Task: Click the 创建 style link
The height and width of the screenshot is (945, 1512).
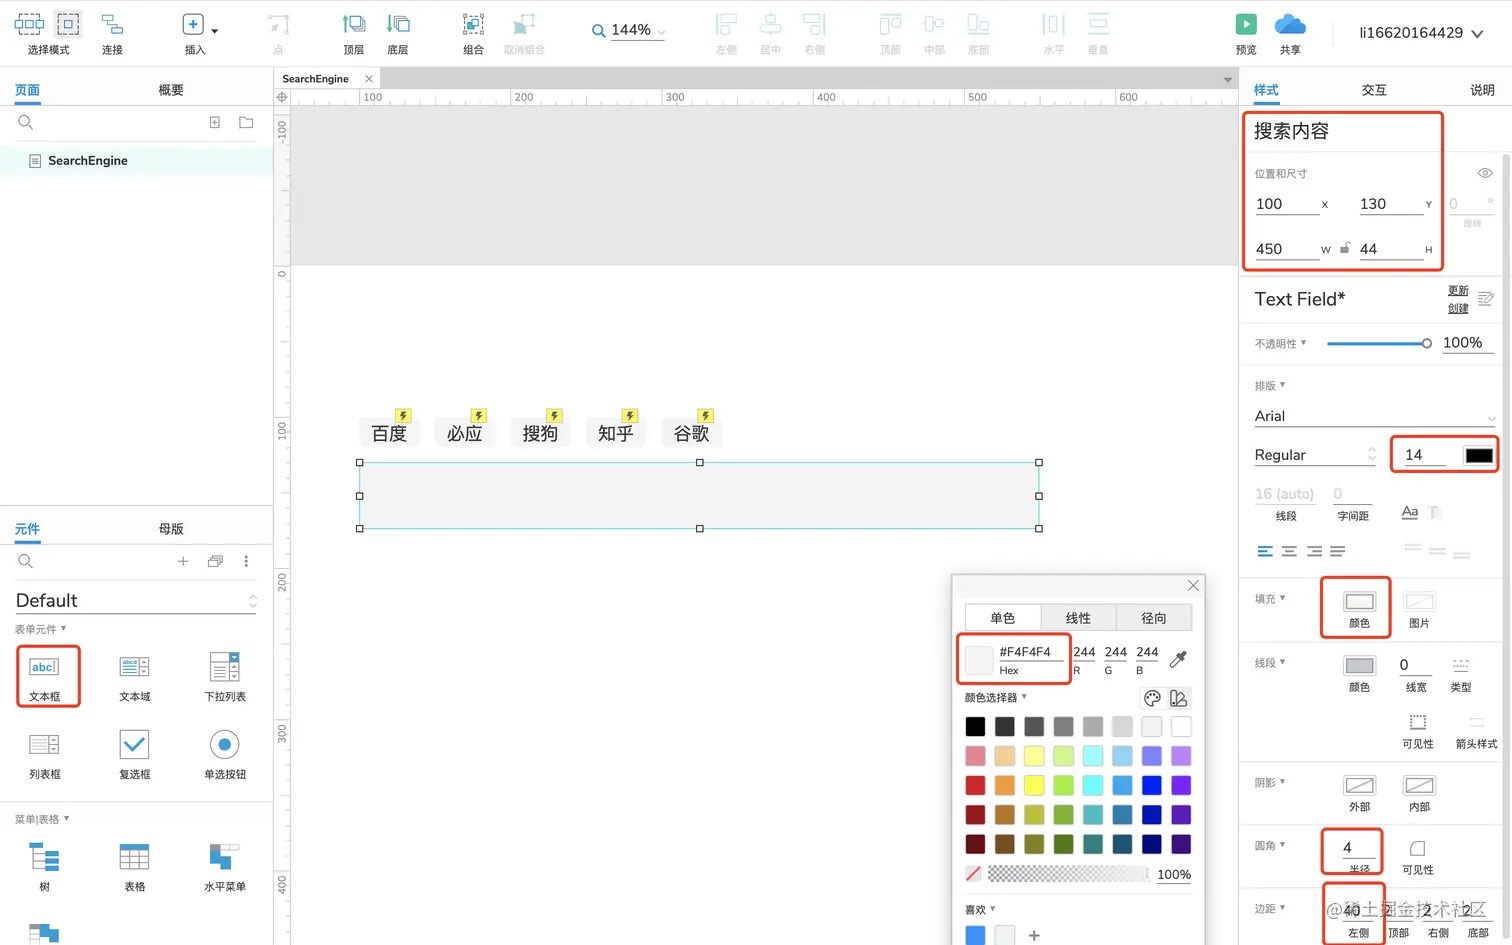Action: tap(1458, 308)
